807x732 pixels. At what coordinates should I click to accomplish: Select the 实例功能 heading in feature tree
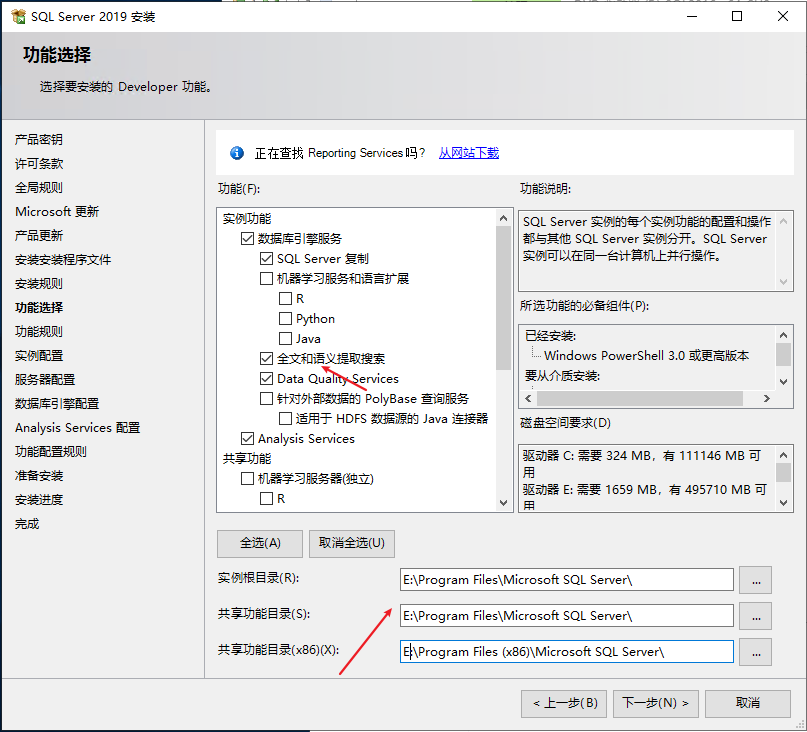click(x=247, y=219)
